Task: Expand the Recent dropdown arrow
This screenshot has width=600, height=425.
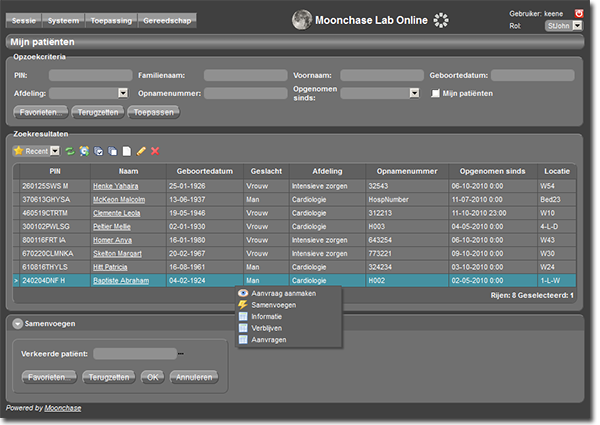Action: click(x=55, y=151)
